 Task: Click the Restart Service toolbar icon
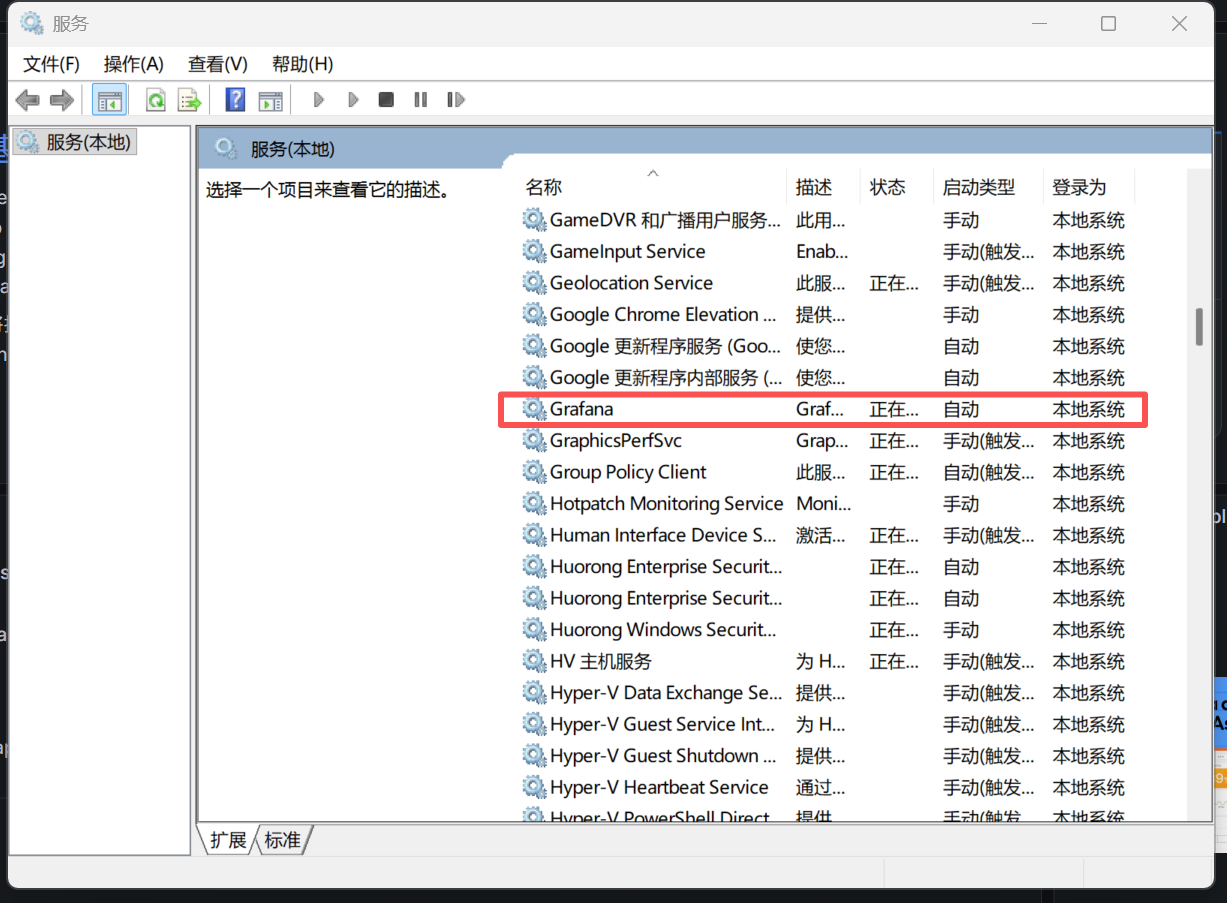(456, 100)
